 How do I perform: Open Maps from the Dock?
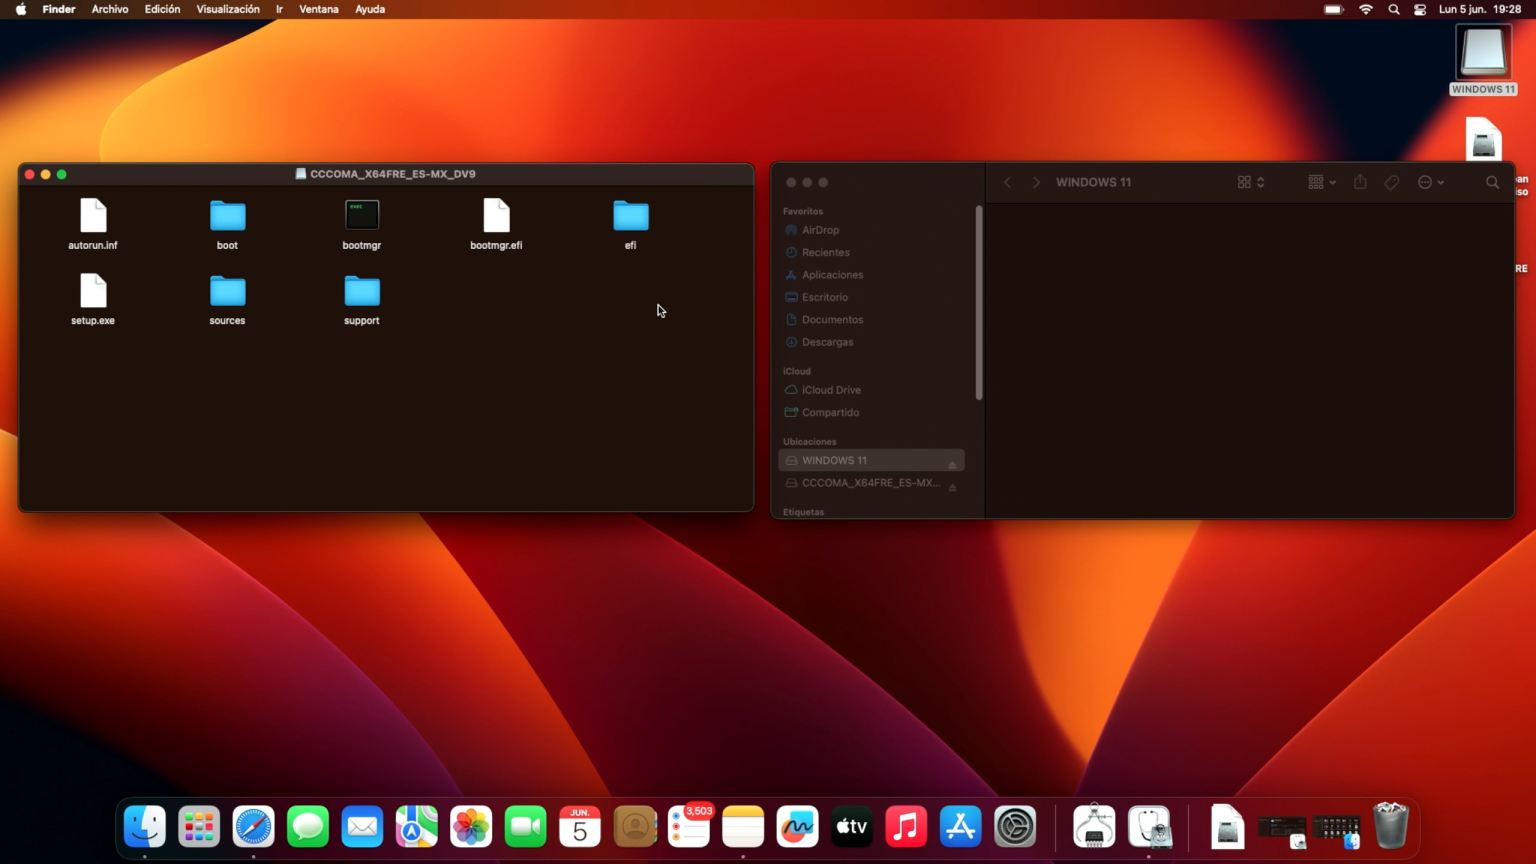(x=417, y=827)
